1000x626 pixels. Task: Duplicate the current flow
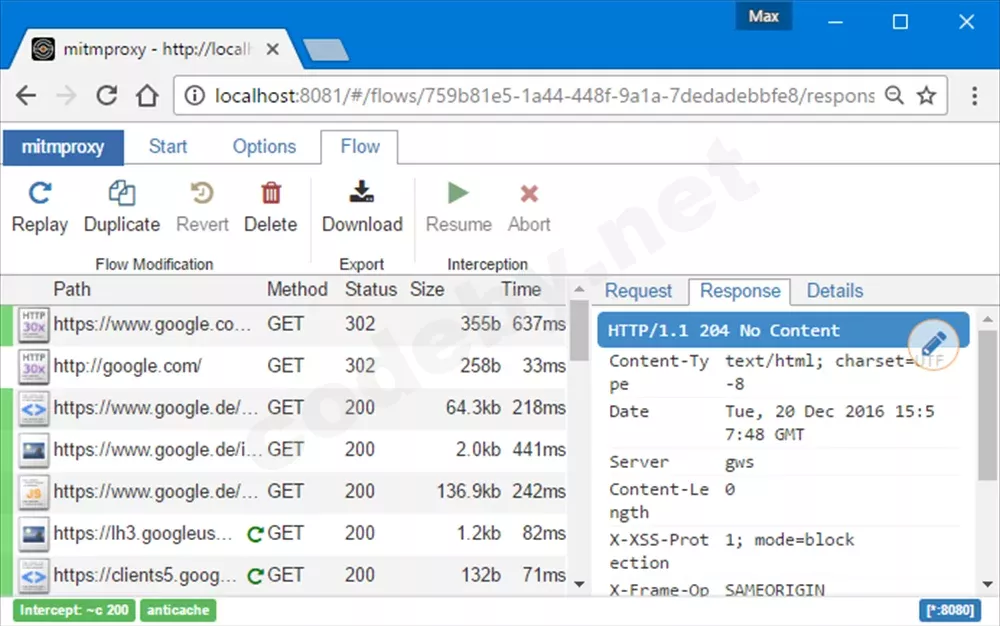[x=120, y=205]
